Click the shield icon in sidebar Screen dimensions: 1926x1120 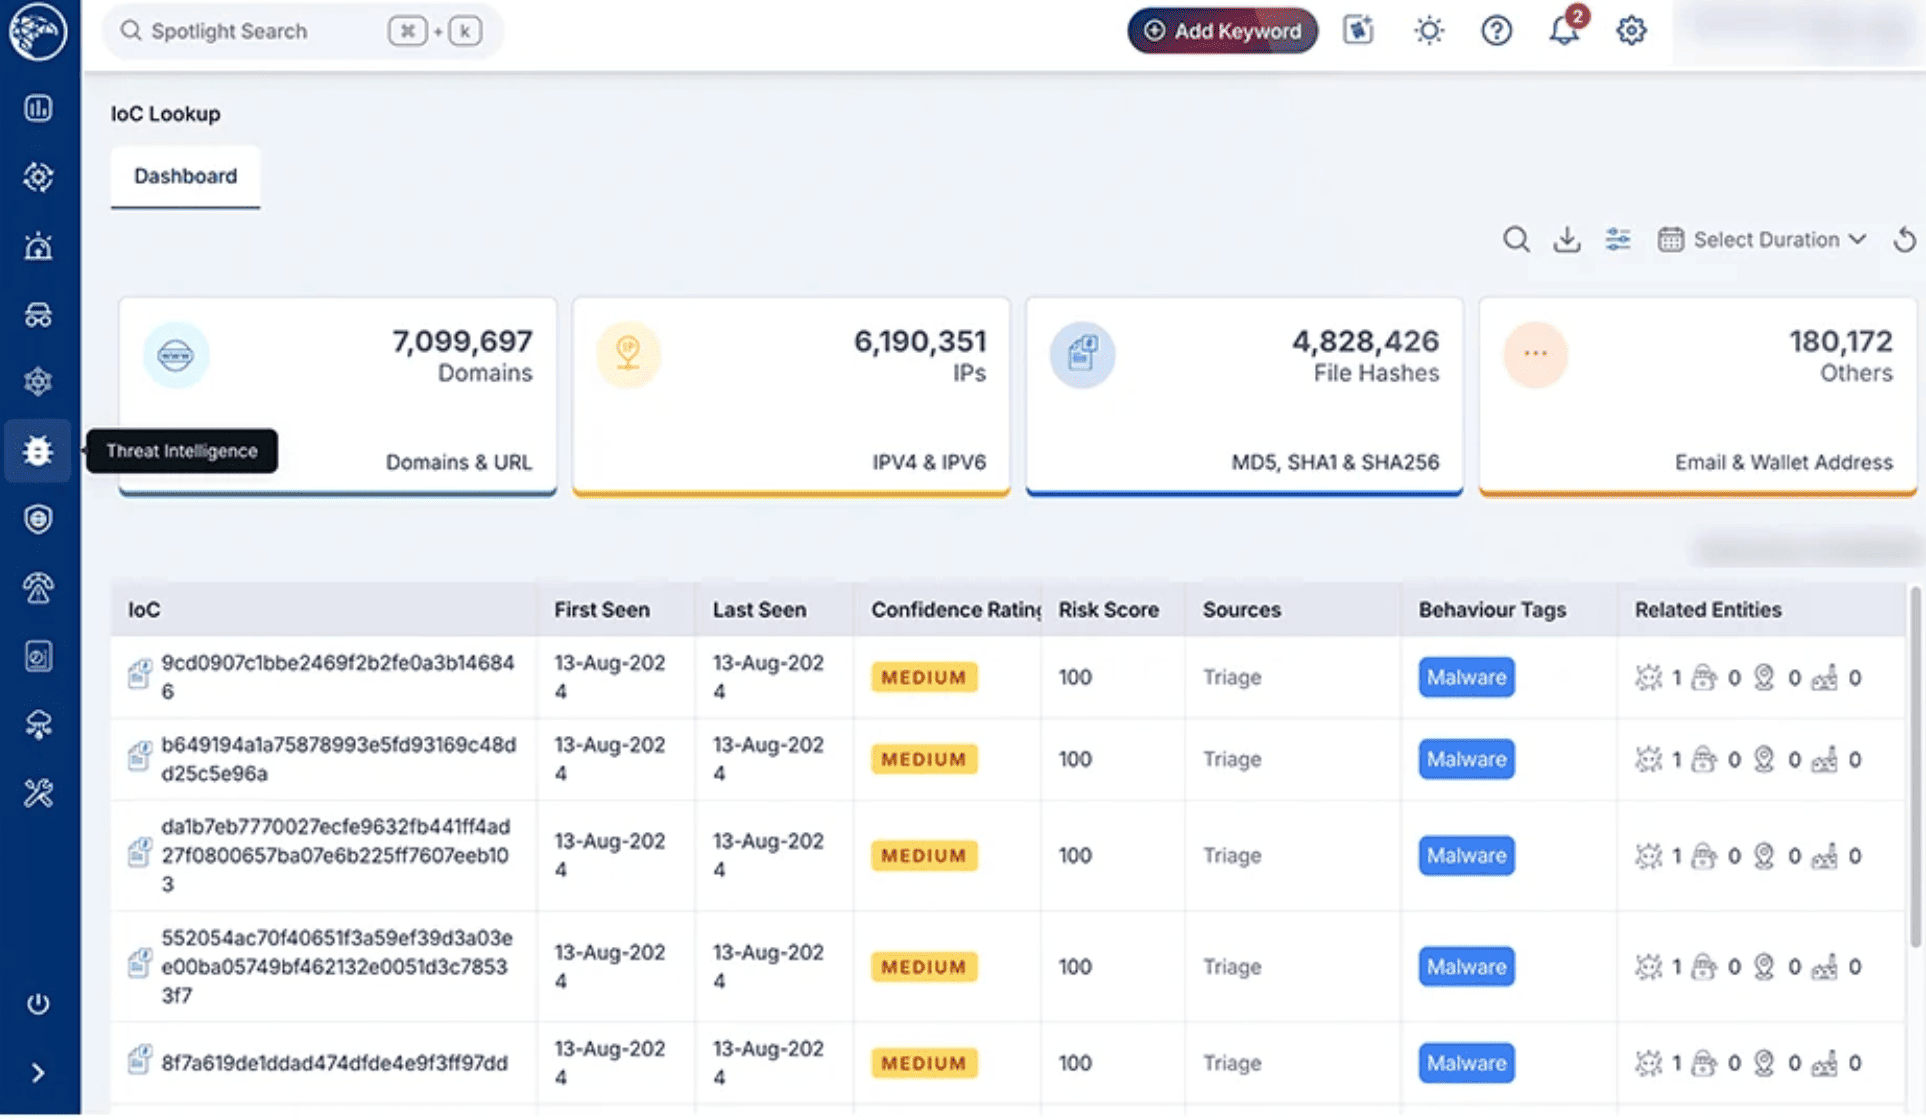(38, 519)
